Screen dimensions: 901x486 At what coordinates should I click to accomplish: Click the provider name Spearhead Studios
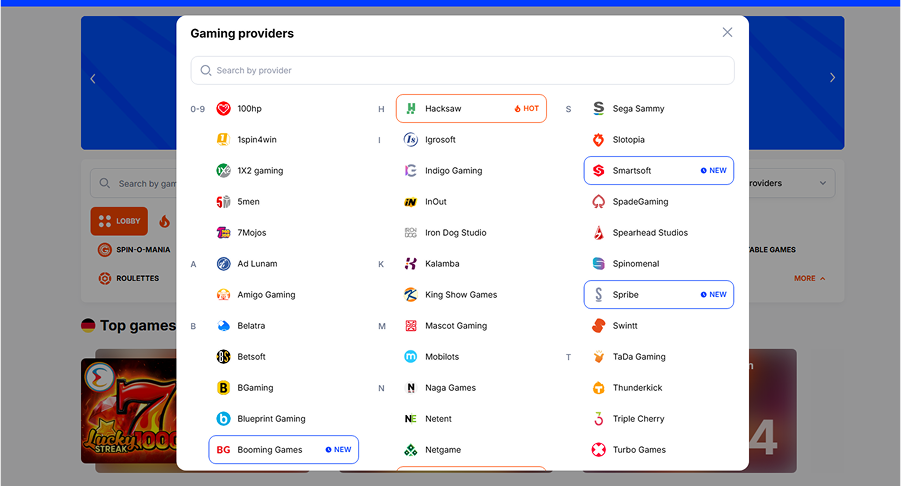coord(650,233)
